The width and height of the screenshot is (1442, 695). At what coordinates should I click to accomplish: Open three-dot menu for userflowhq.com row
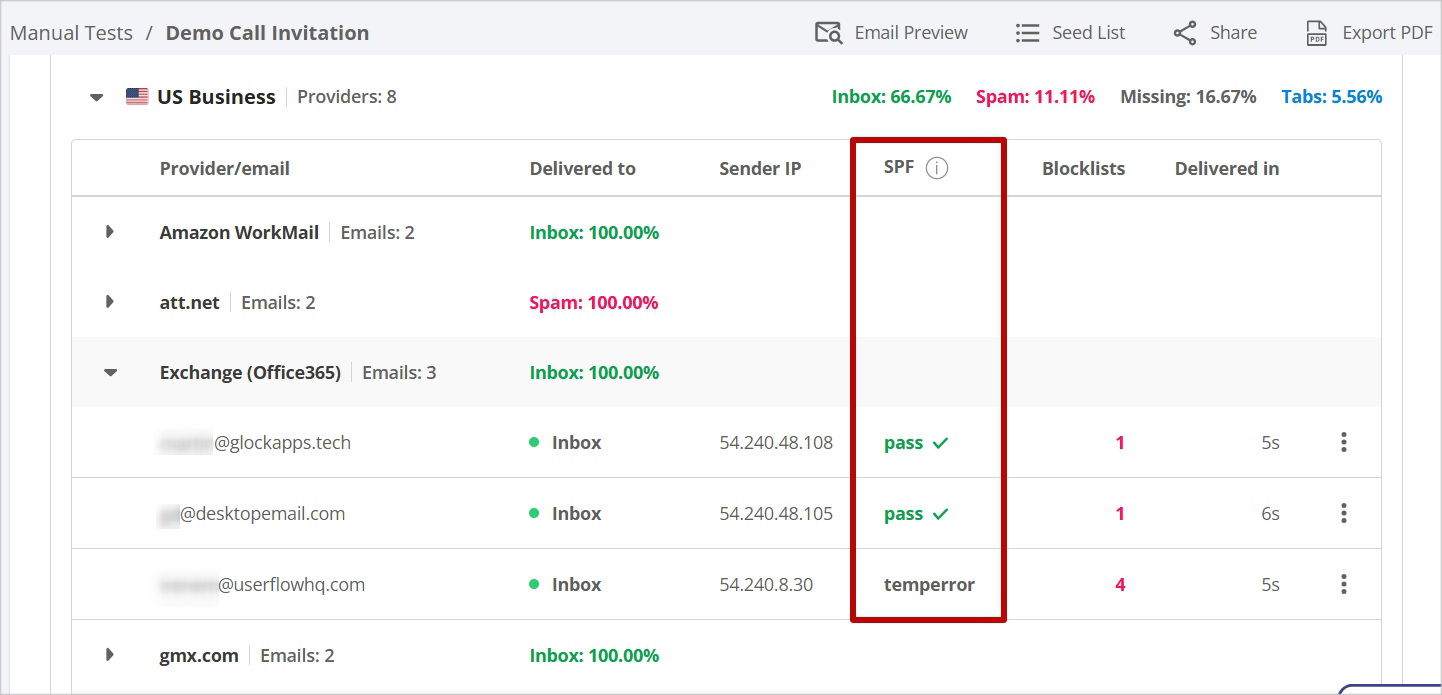[1343, 584]
